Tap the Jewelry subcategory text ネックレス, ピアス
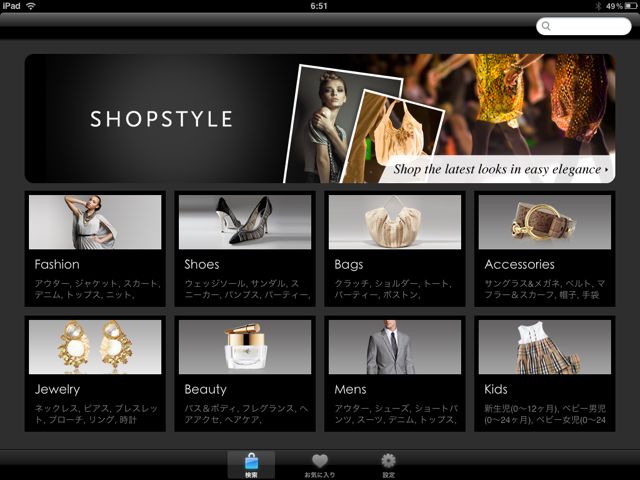 click(x=96, y=414)
